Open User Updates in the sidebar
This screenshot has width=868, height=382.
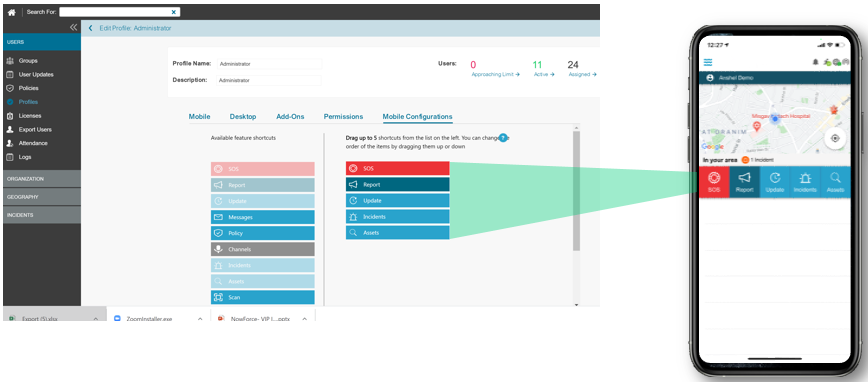pyautogui.click(x=36, y=75)
